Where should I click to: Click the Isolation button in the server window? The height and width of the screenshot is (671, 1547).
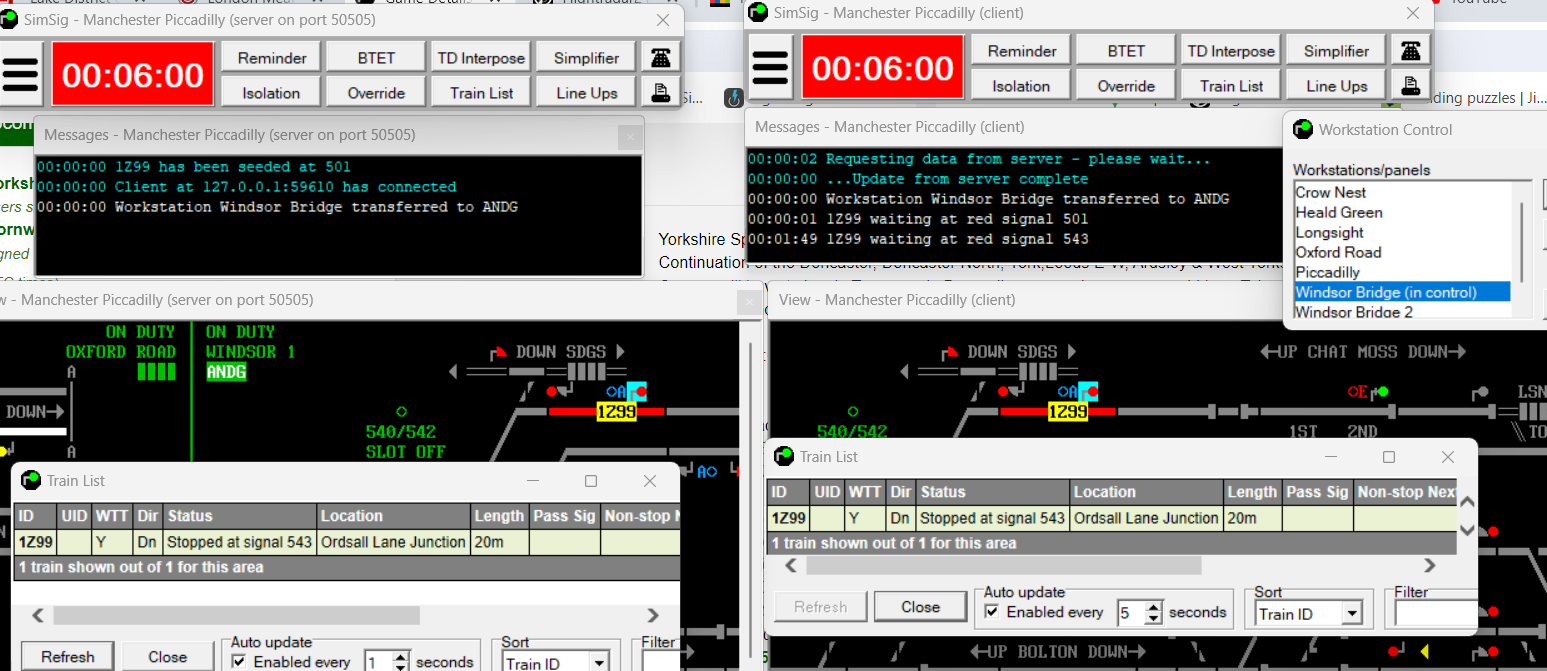(272, 93)
